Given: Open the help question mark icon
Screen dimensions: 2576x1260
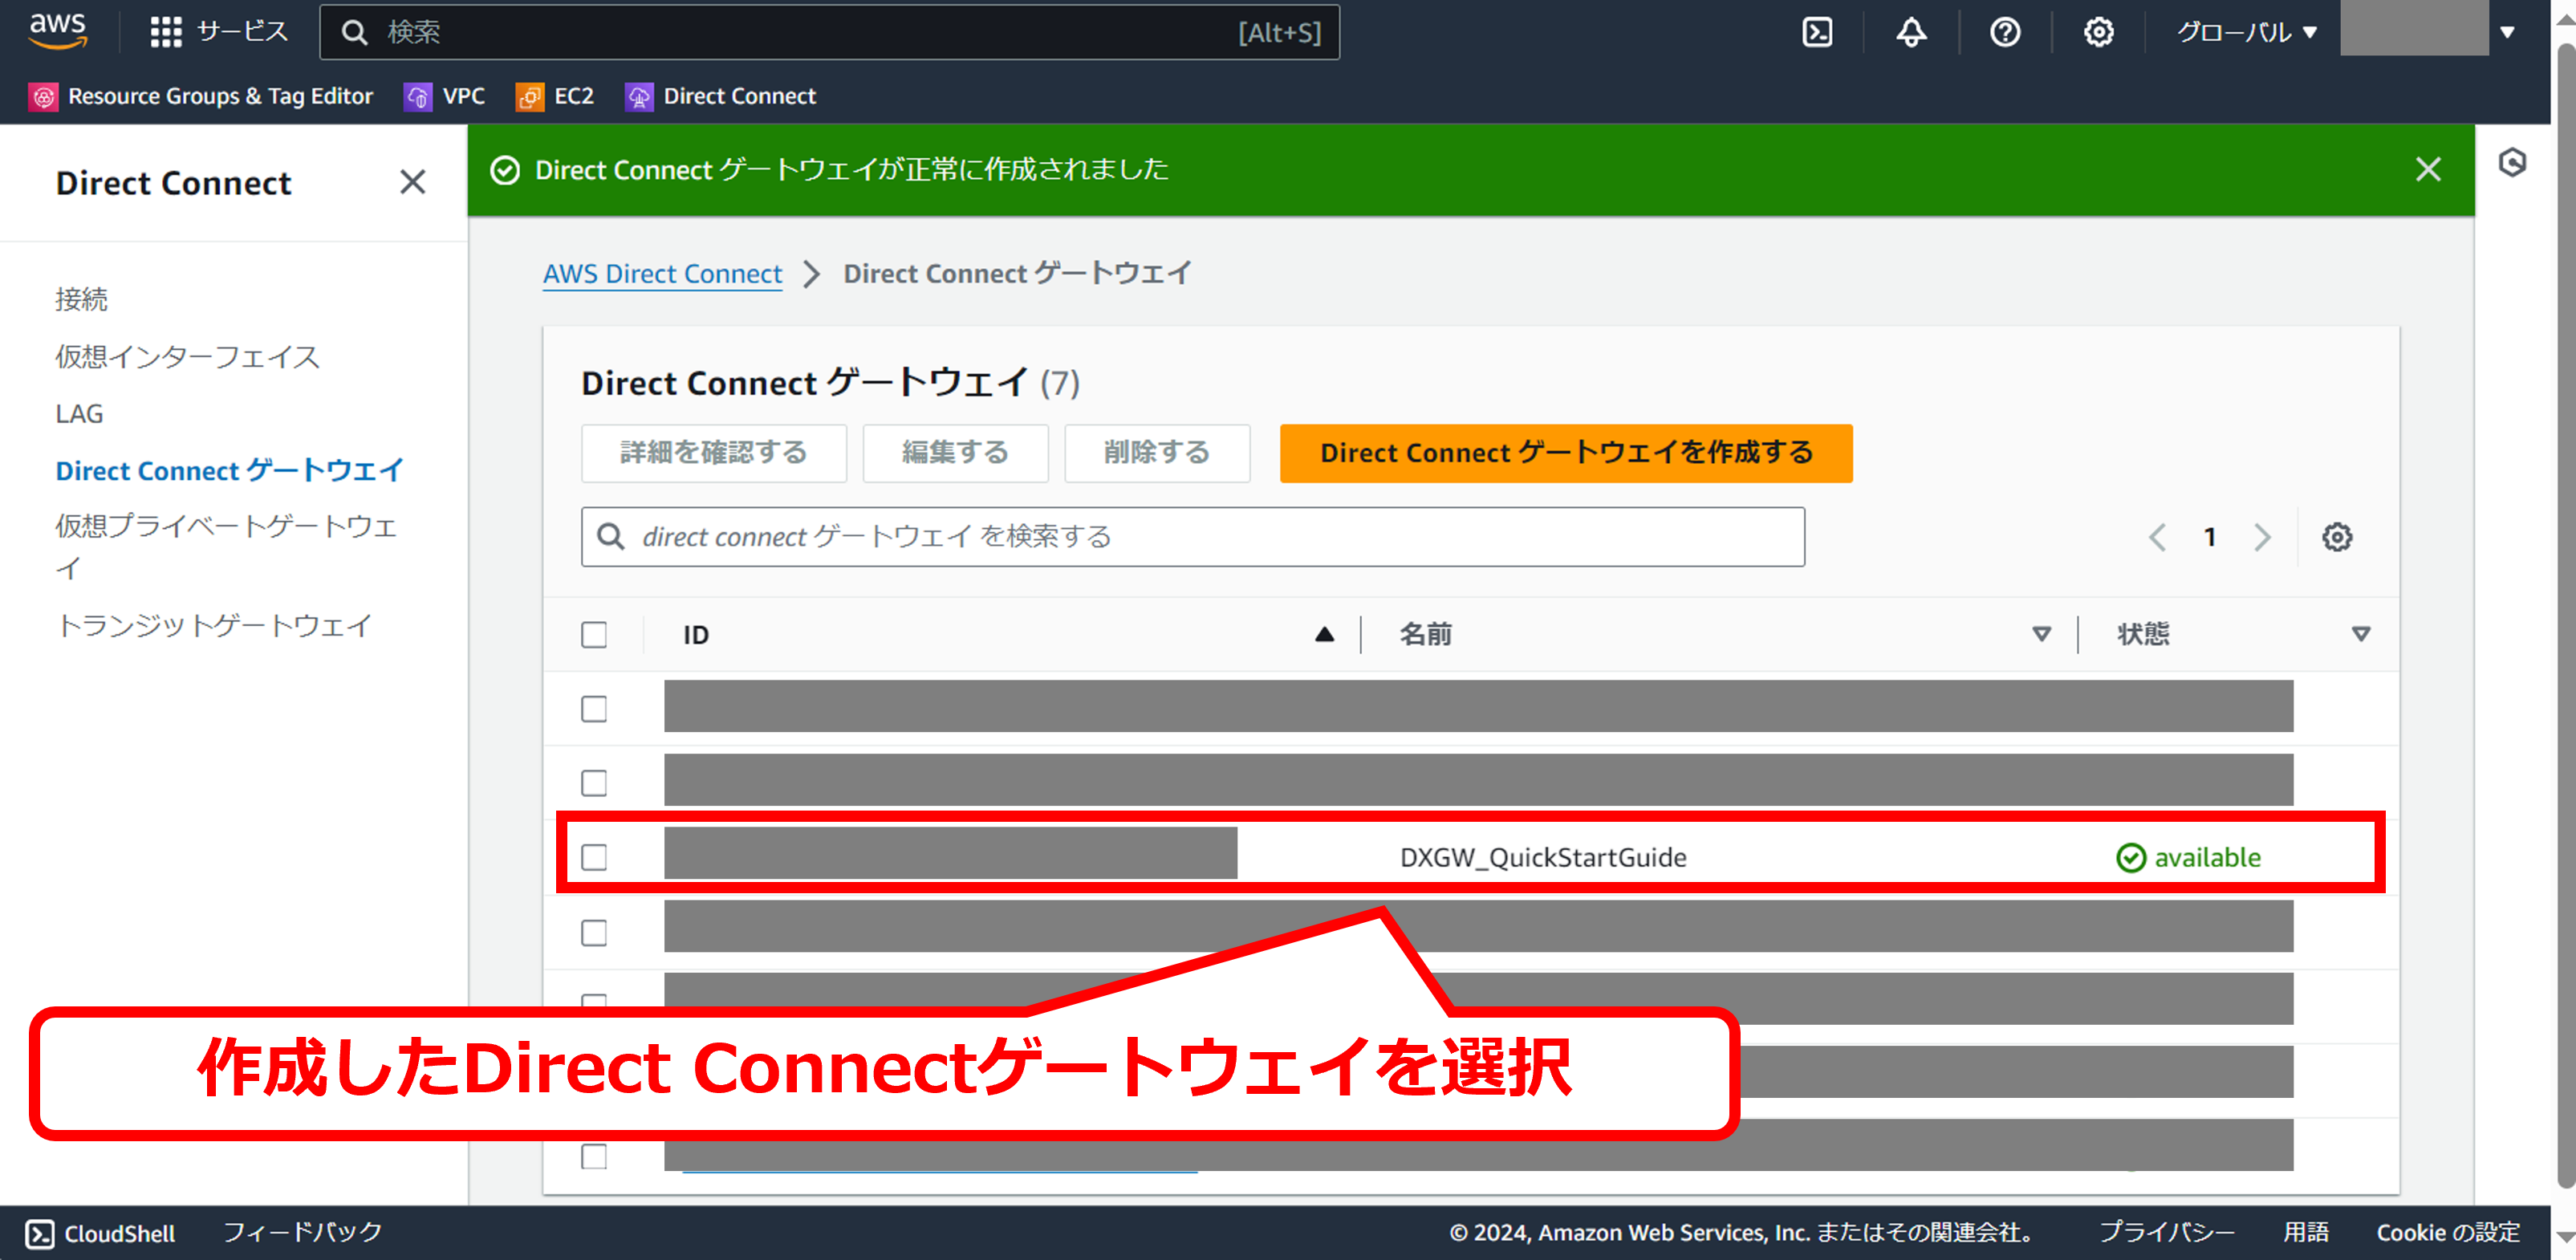Looking at the screenshot, I should [2004, 32].
